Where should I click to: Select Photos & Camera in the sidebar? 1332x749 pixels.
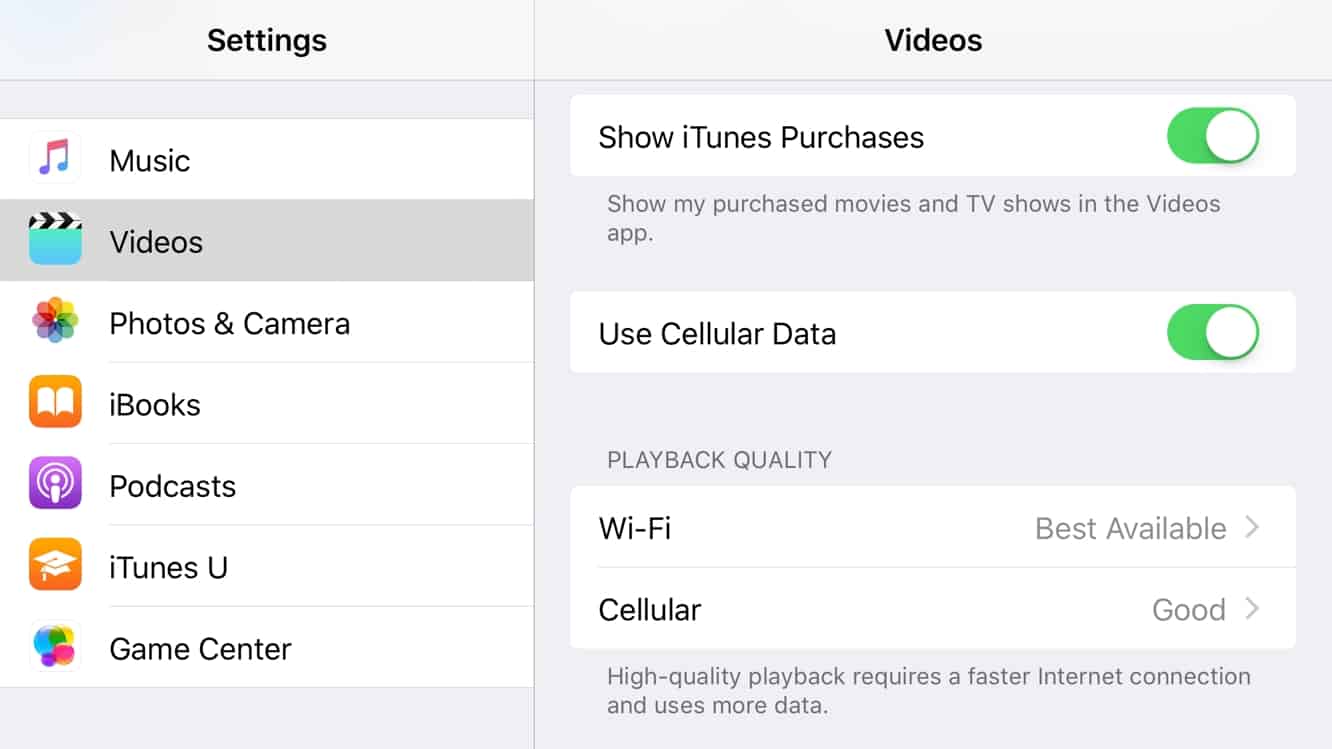point(229,324)
